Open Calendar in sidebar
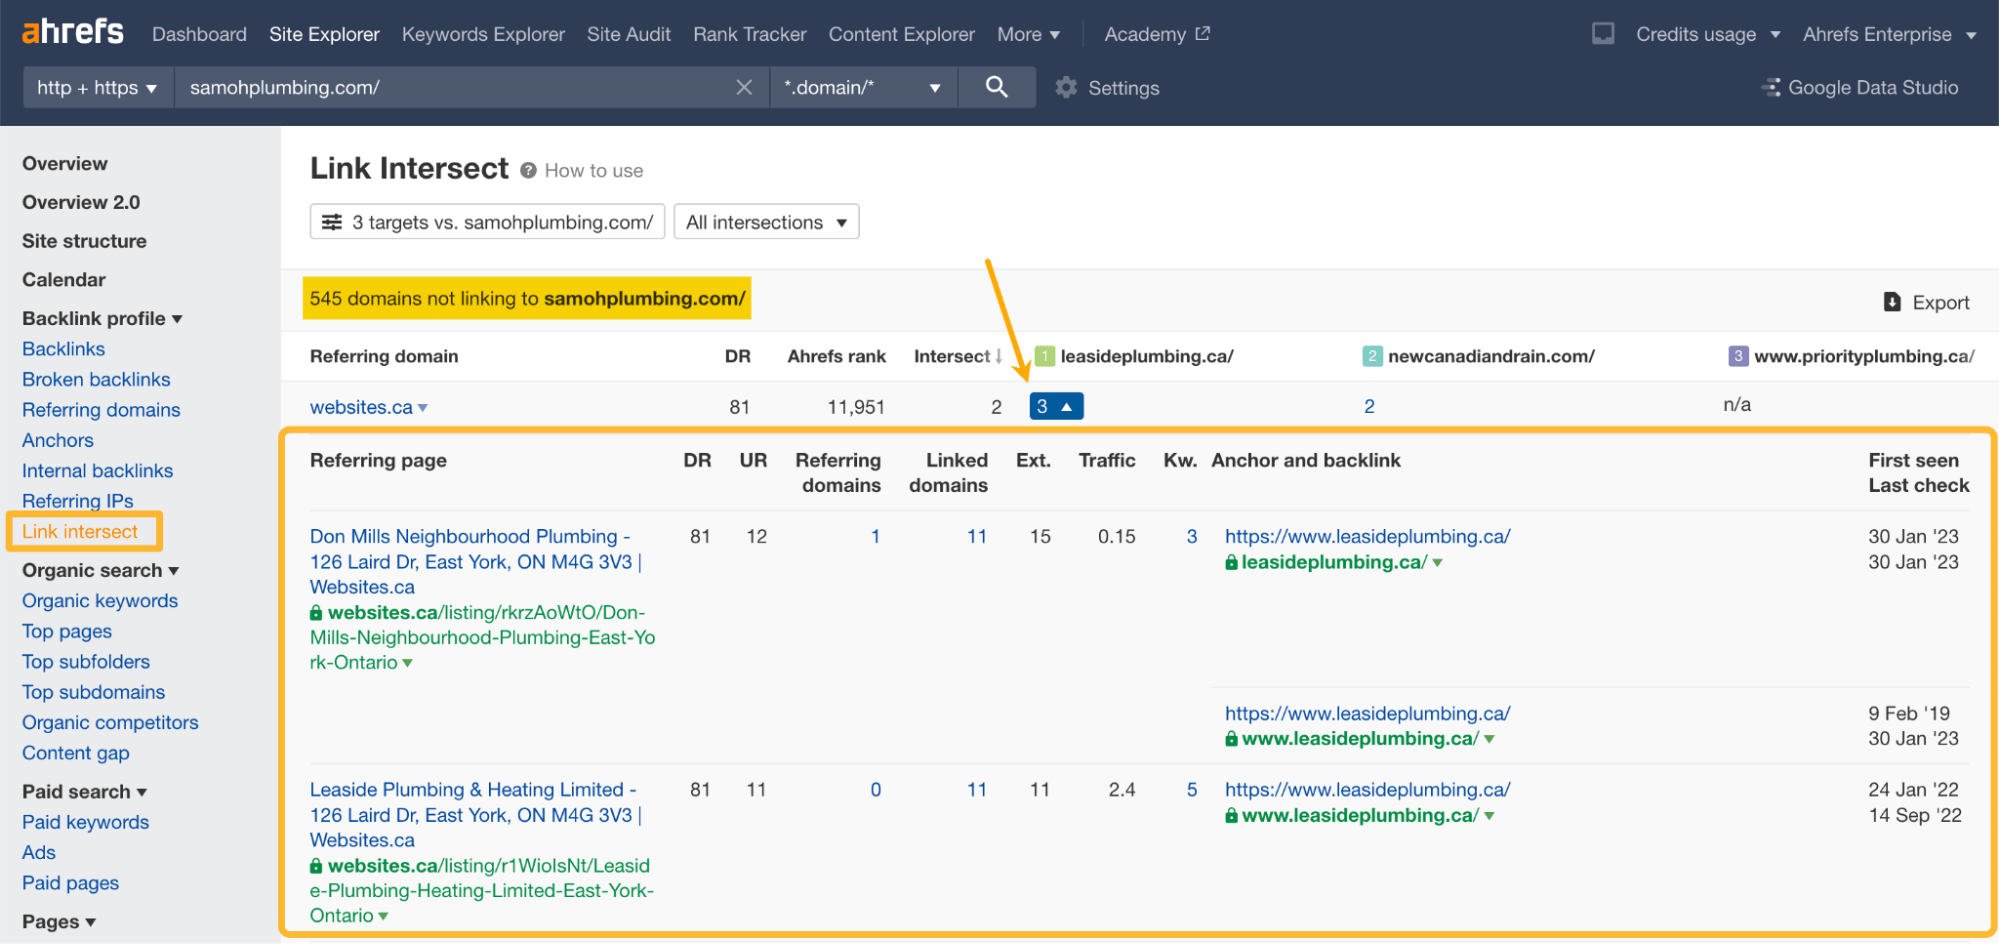This screenshot has height=944, width=1999. 64,280
